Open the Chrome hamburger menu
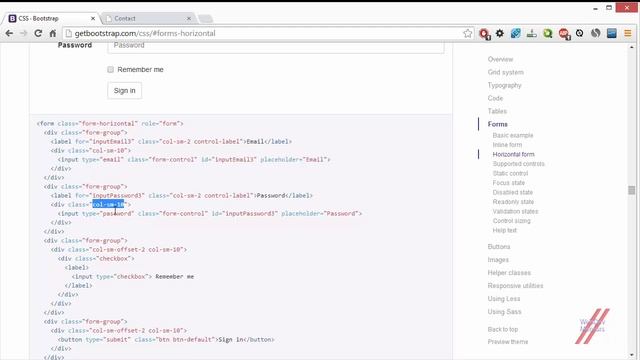The image size is (640, 360). pyautogui.click(x=628, y=33)
